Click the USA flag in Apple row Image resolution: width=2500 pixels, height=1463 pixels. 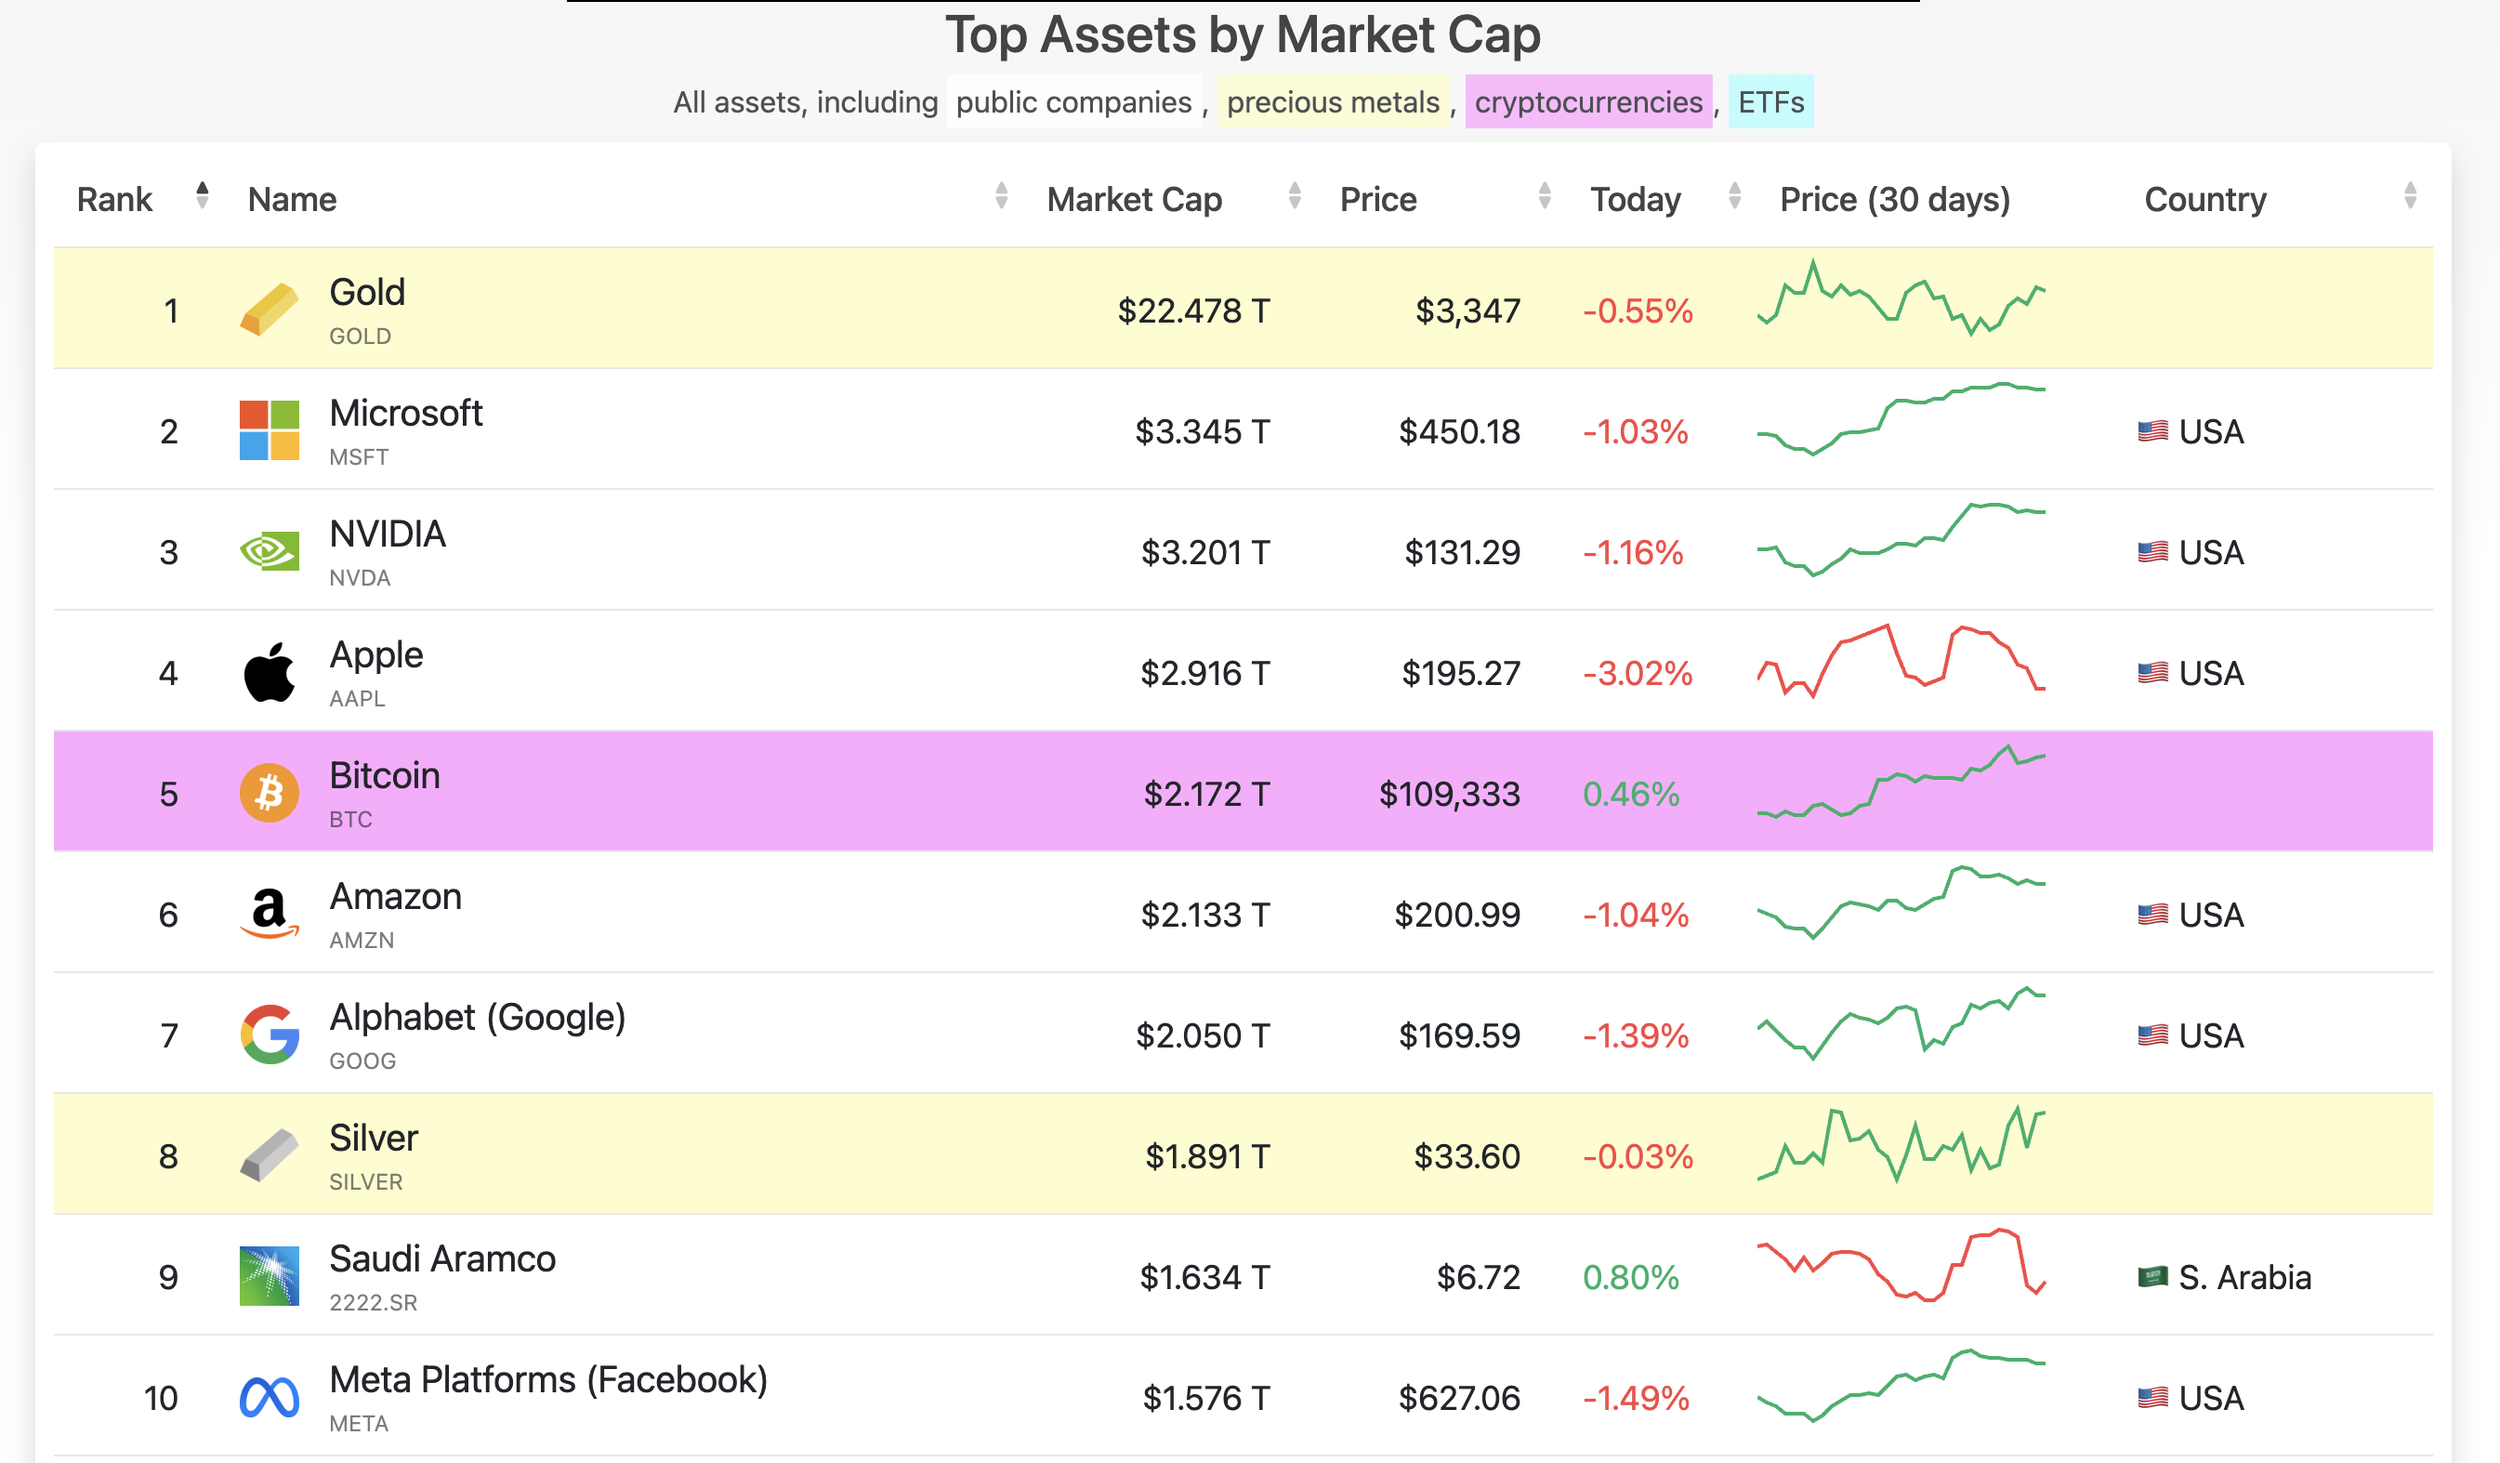click(x=2152, y=673)
